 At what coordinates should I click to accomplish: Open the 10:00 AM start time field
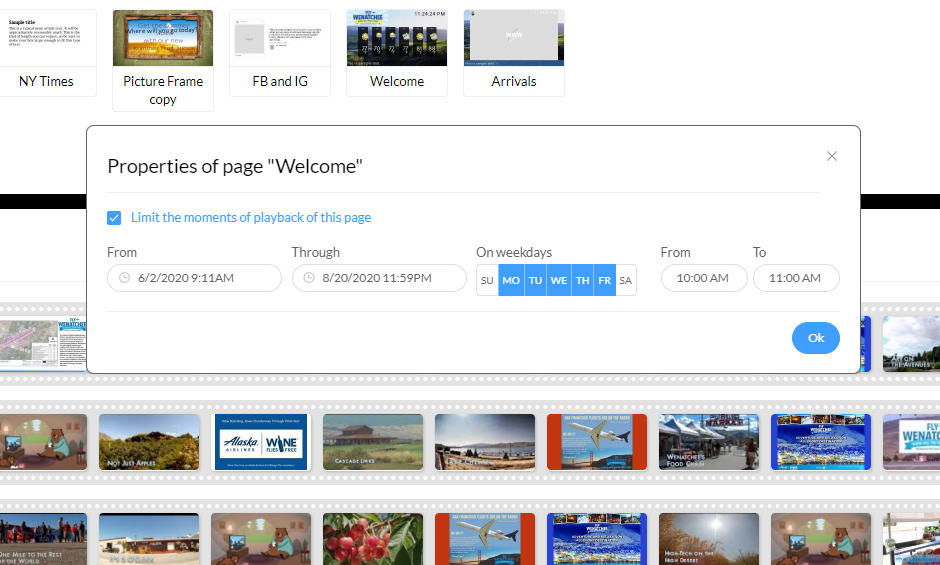pyautogui.click(x=704, y=278)
